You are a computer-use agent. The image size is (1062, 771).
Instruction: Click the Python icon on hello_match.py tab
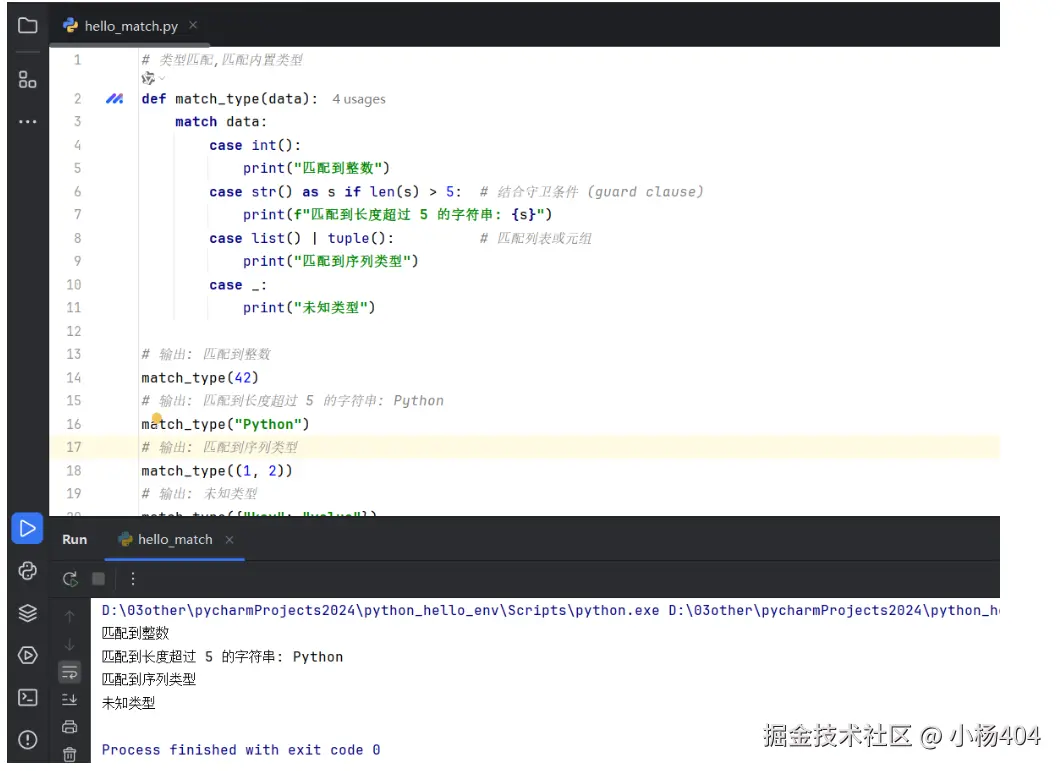coord(70,26)
